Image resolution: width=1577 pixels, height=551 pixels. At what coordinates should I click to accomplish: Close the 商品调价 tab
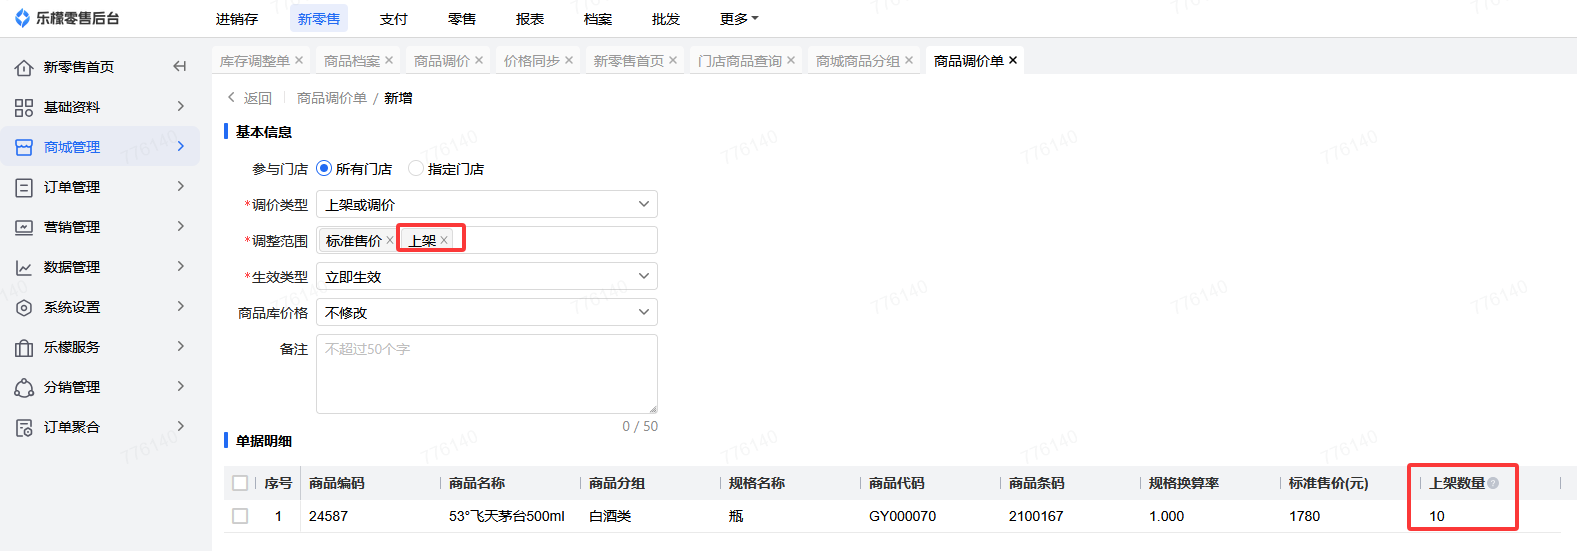pos(479,60)
